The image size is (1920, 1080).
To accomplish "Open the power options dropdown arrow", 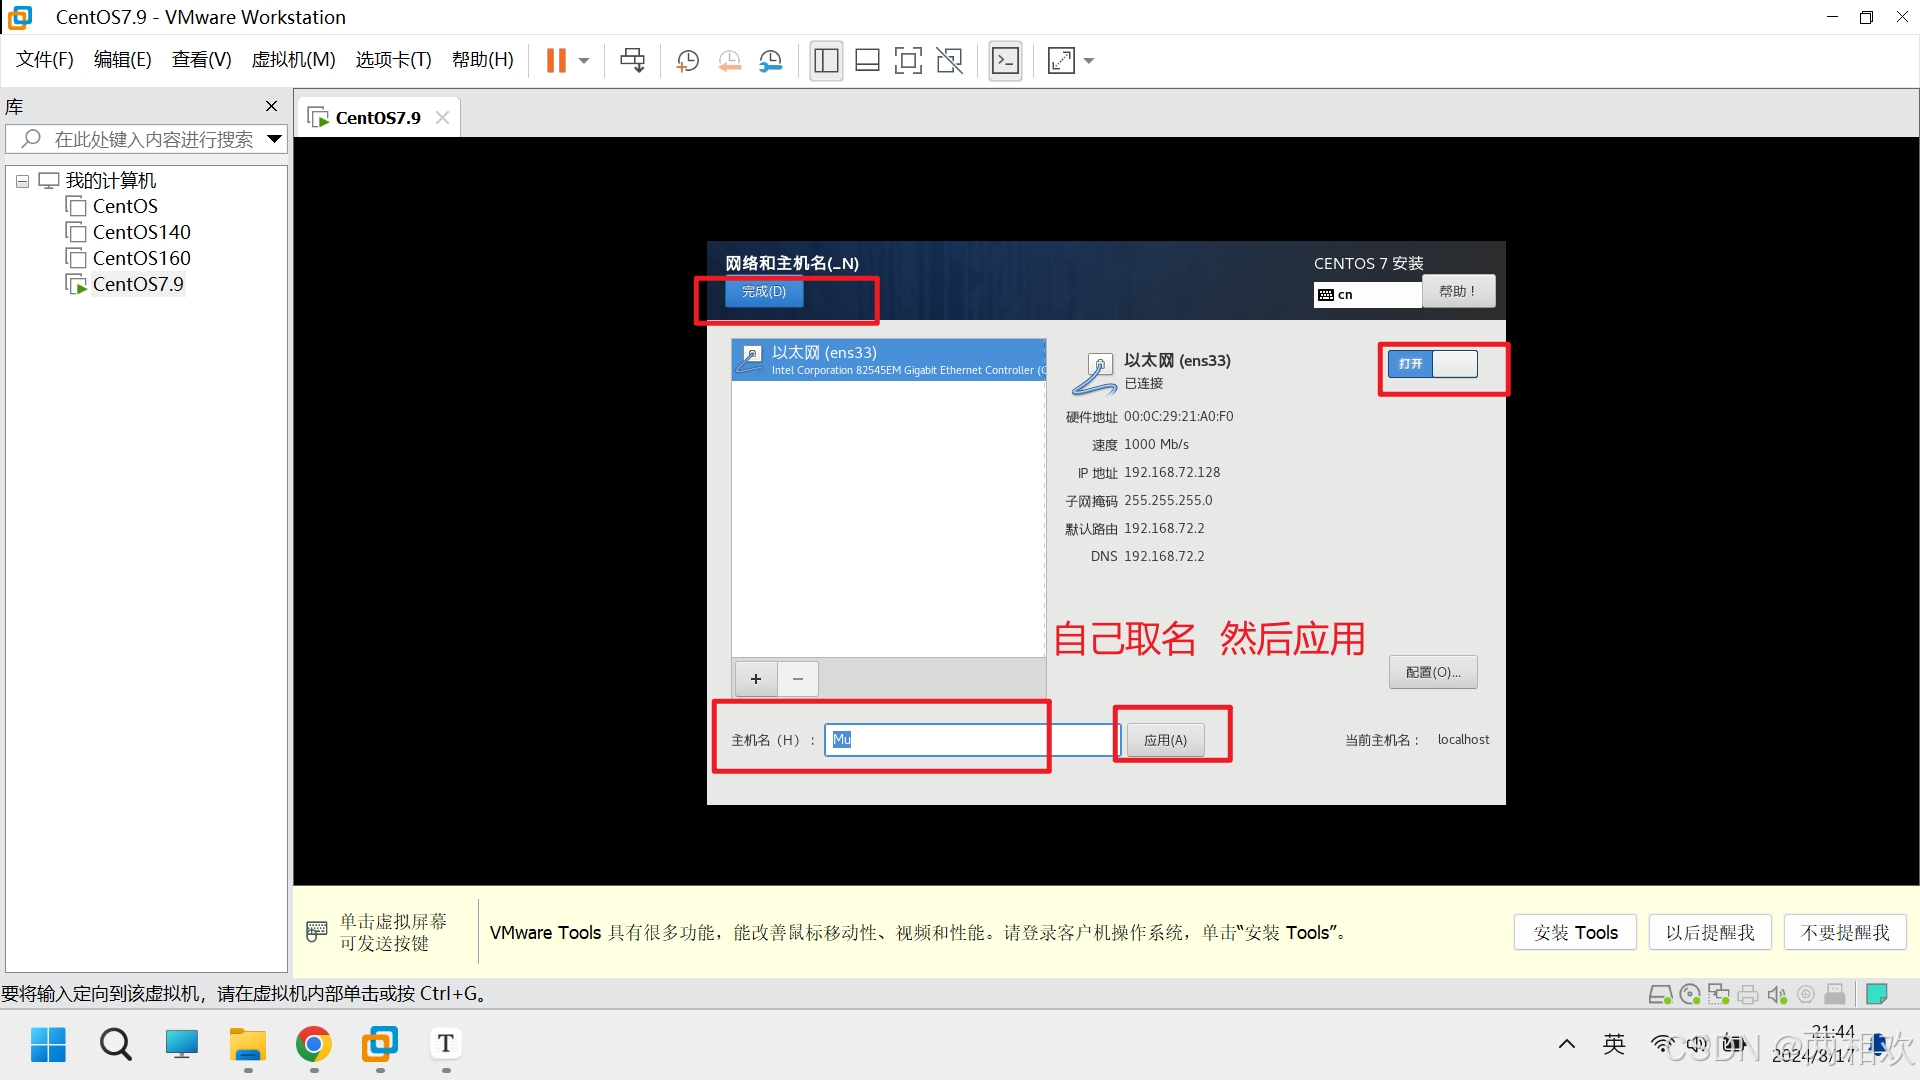I will [x=584, y=61].
